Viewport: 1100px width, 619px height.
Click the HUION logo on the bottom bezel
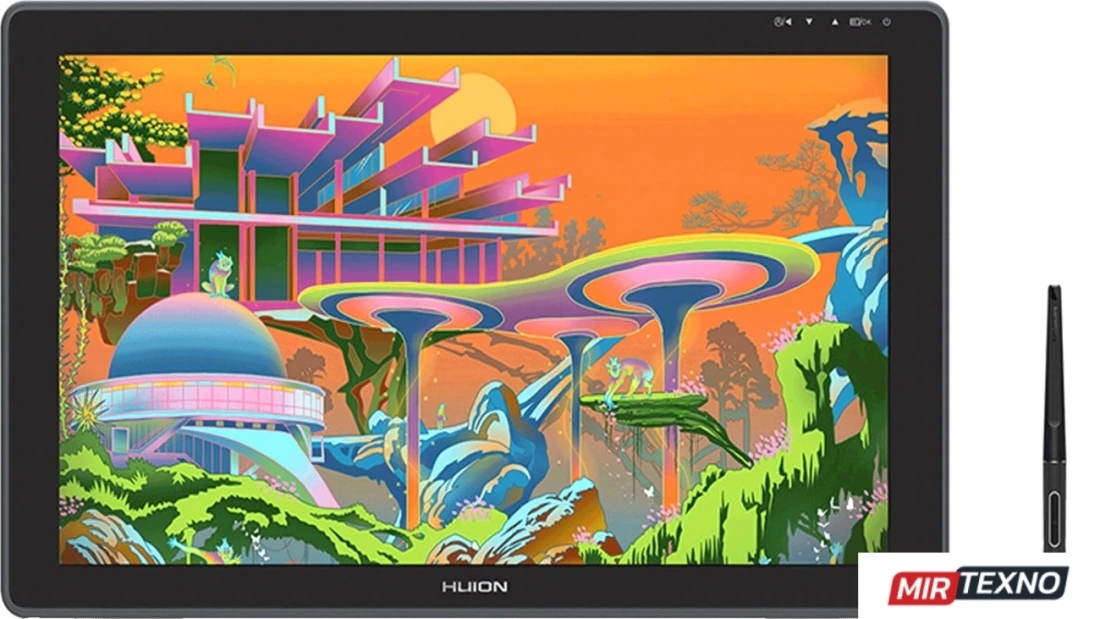click(474, 587)
